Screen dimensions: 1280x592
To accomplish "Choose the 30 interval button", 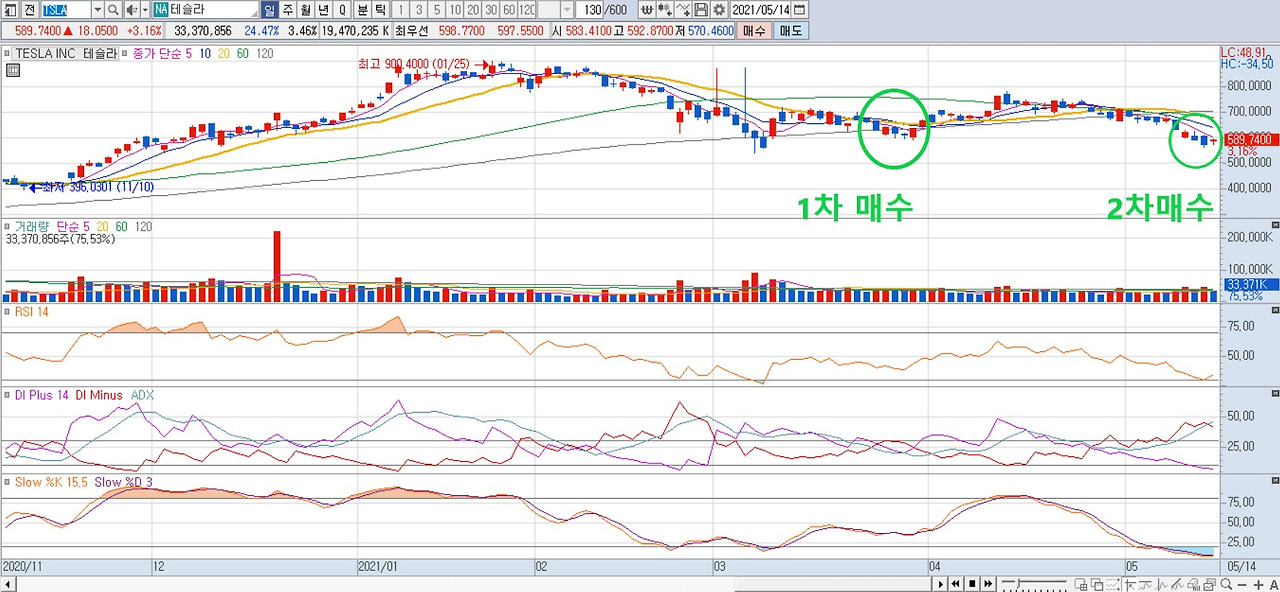I will click(x=491, y=10).
